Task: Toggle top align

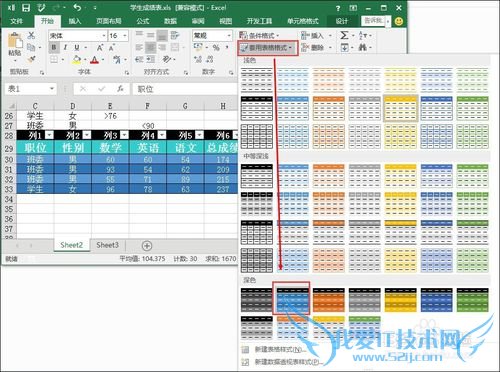Action: click(139, 35)
